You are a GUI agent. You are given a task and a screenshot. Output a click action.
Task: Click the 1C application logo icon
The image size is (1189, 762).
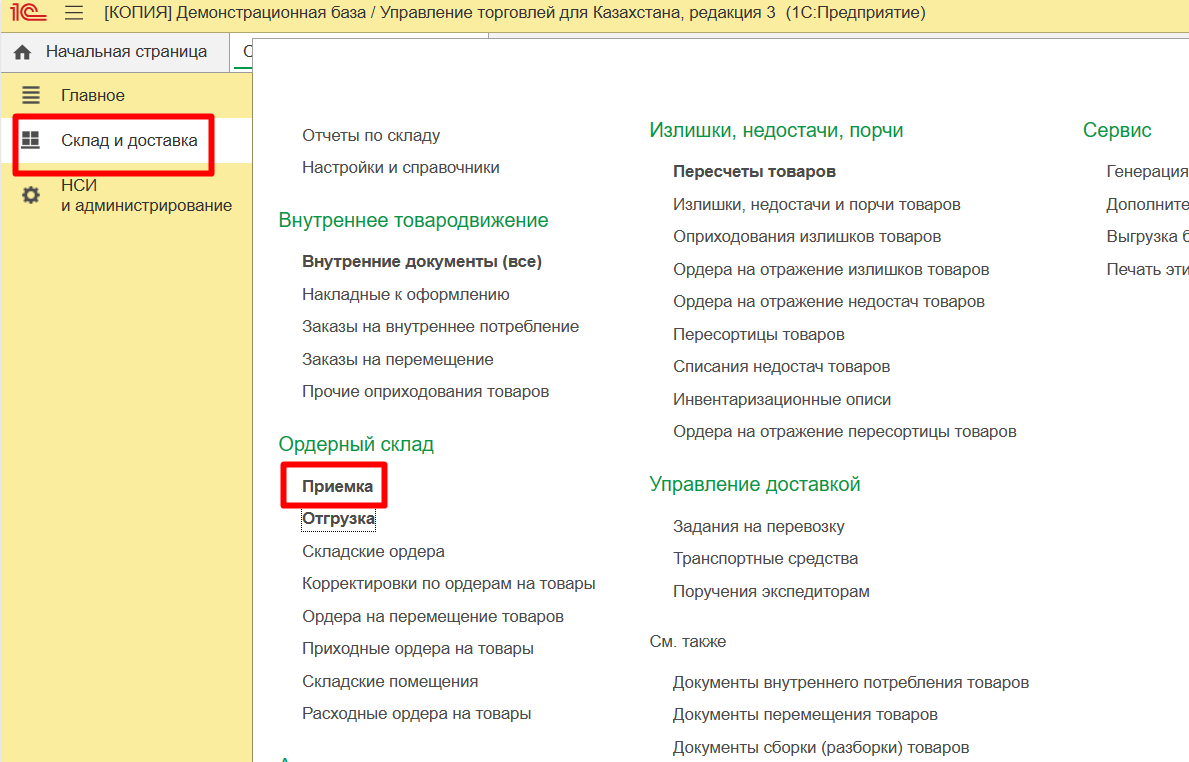25,13
